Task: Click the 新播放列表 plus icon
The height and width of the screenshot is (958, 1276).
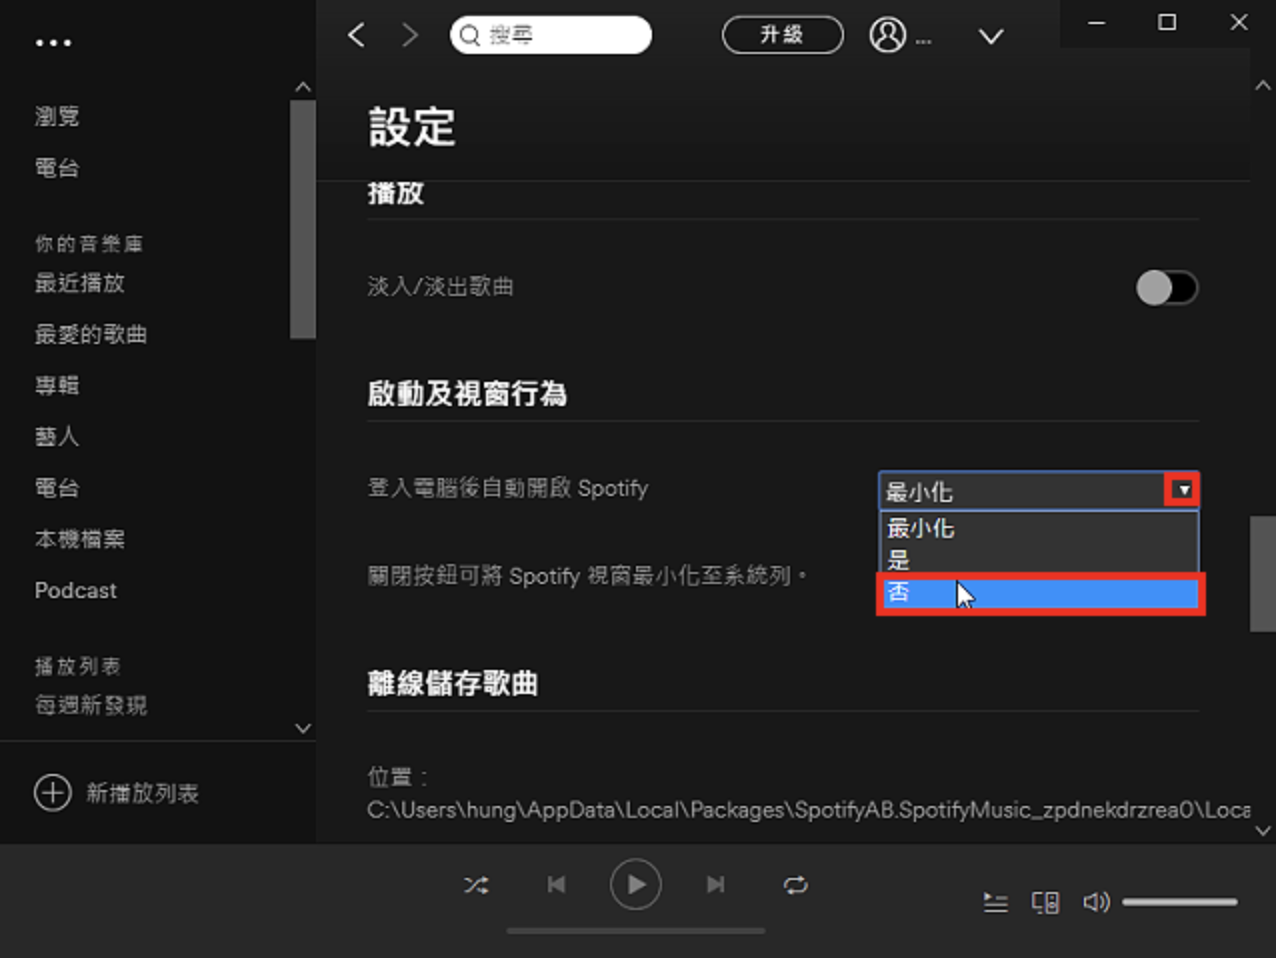Action: click(53, 793)
